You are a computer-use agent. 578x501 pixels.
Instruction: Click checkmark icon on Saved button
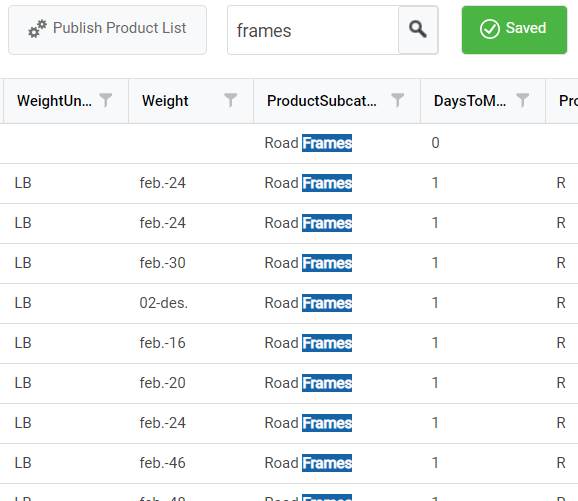(490, 29)
